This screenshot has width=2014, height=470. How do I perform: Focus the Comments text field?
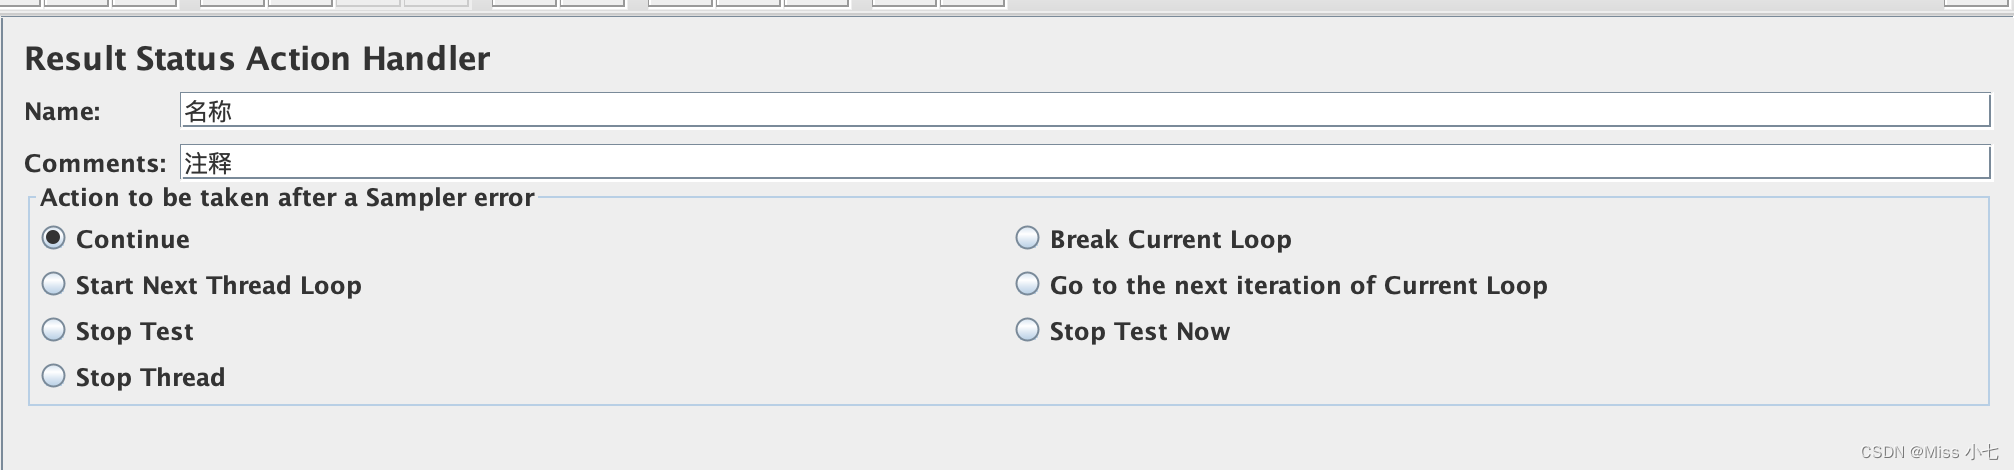[x=1084, y=162]
